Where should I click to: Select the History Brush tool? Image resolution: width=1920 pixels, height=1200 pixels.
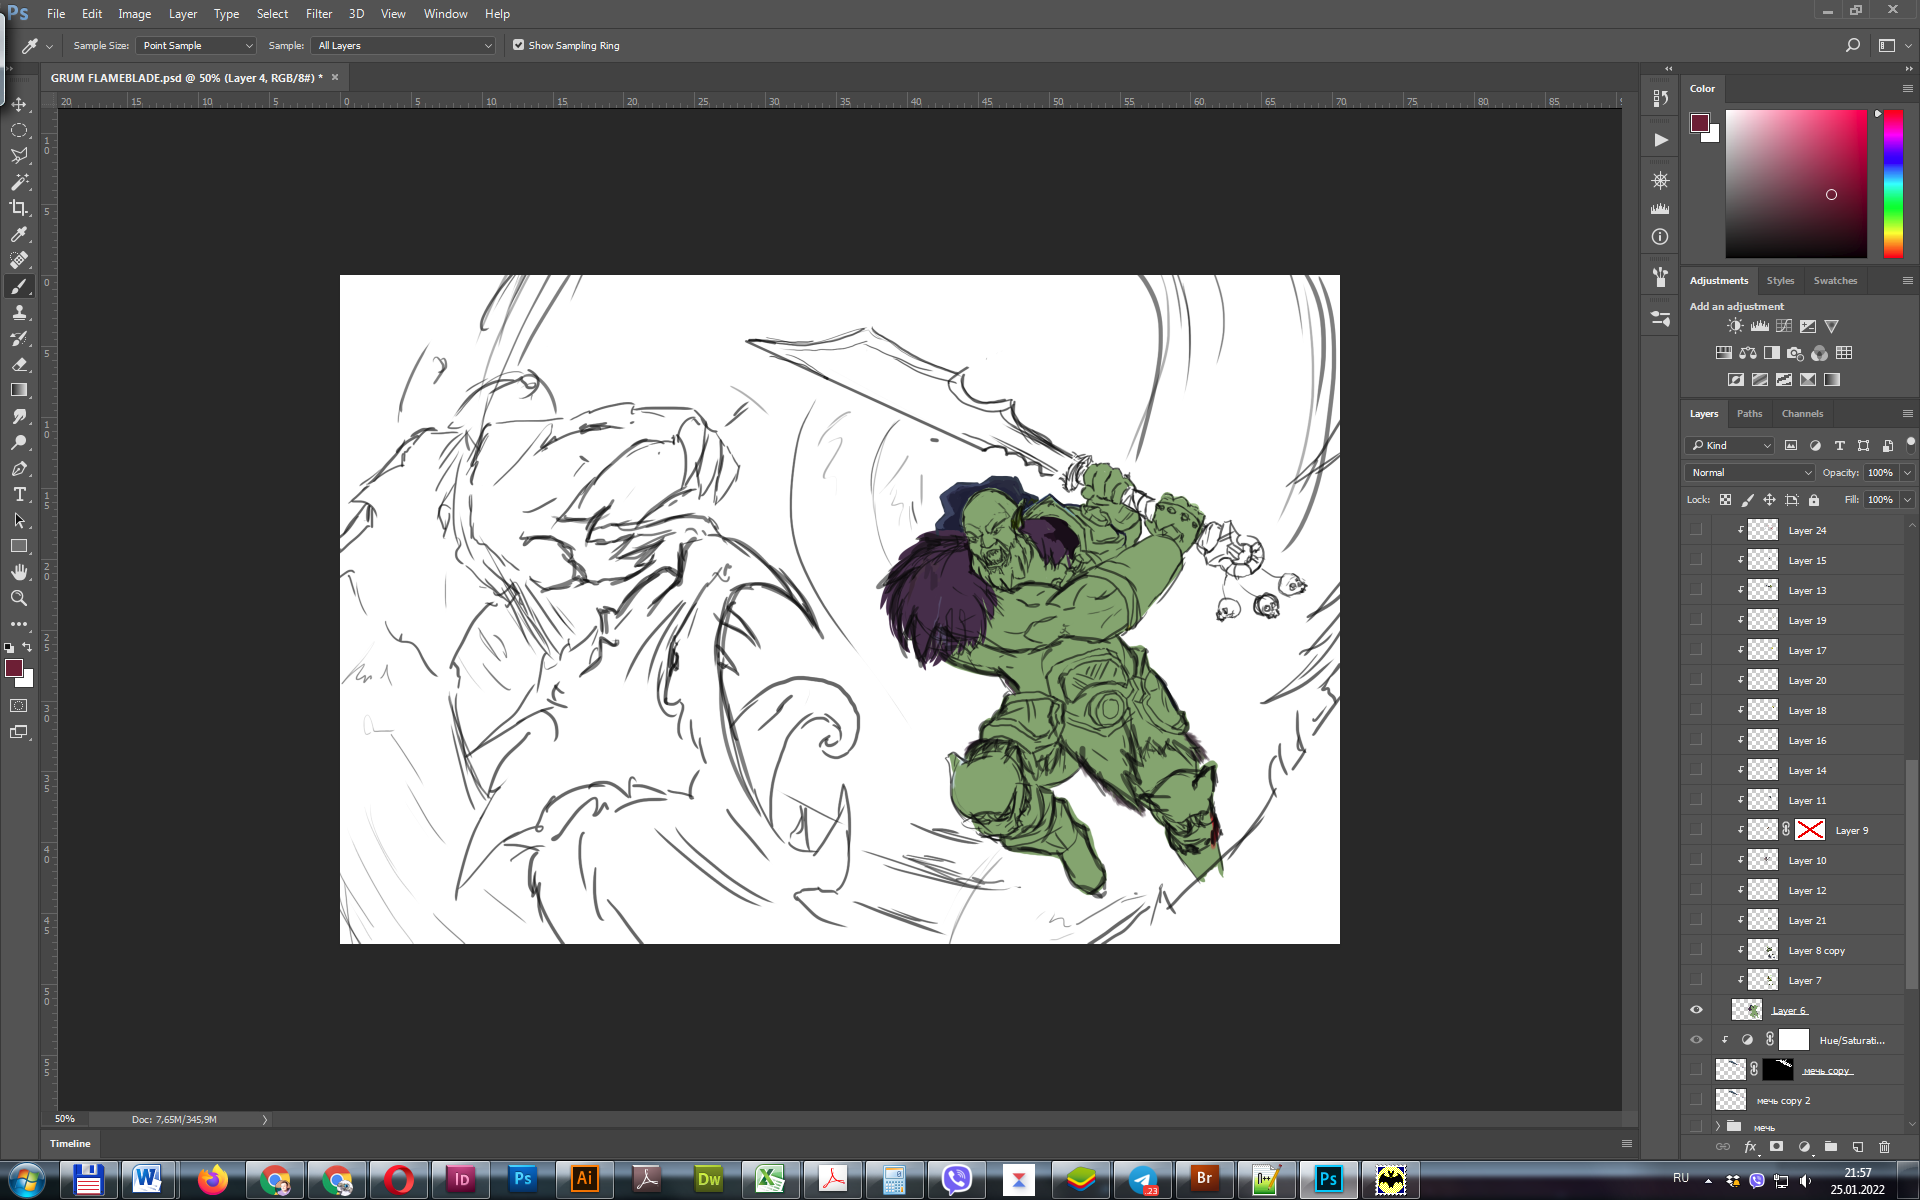tap(19, 338)
